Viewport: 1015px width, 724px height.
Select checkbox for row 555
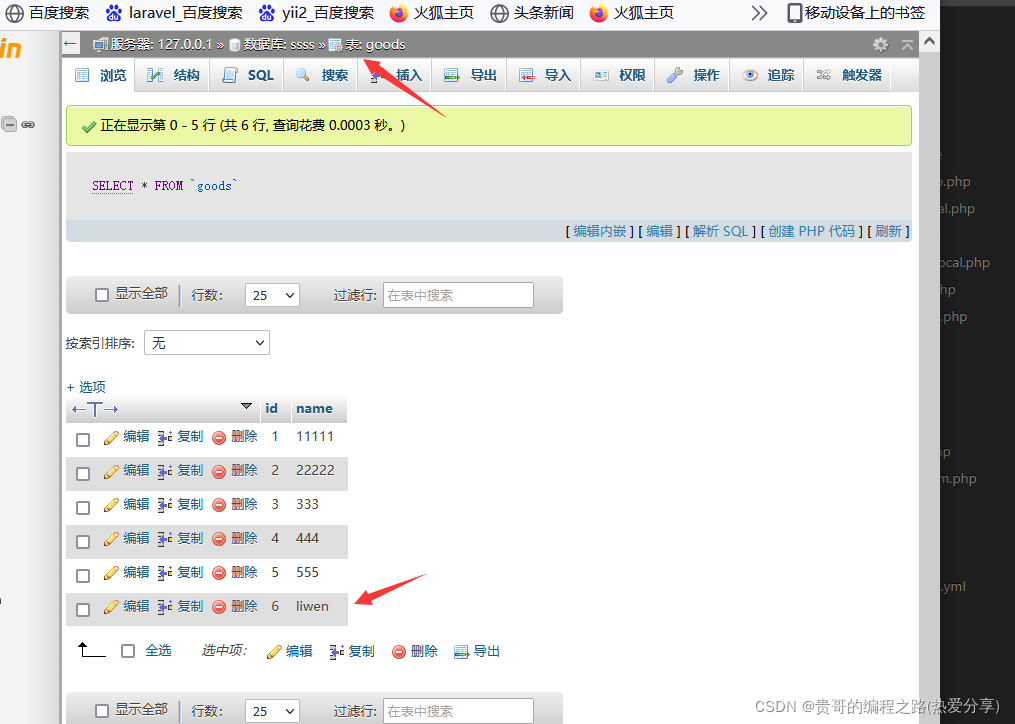pyautogui.click(x=83, y=576)
